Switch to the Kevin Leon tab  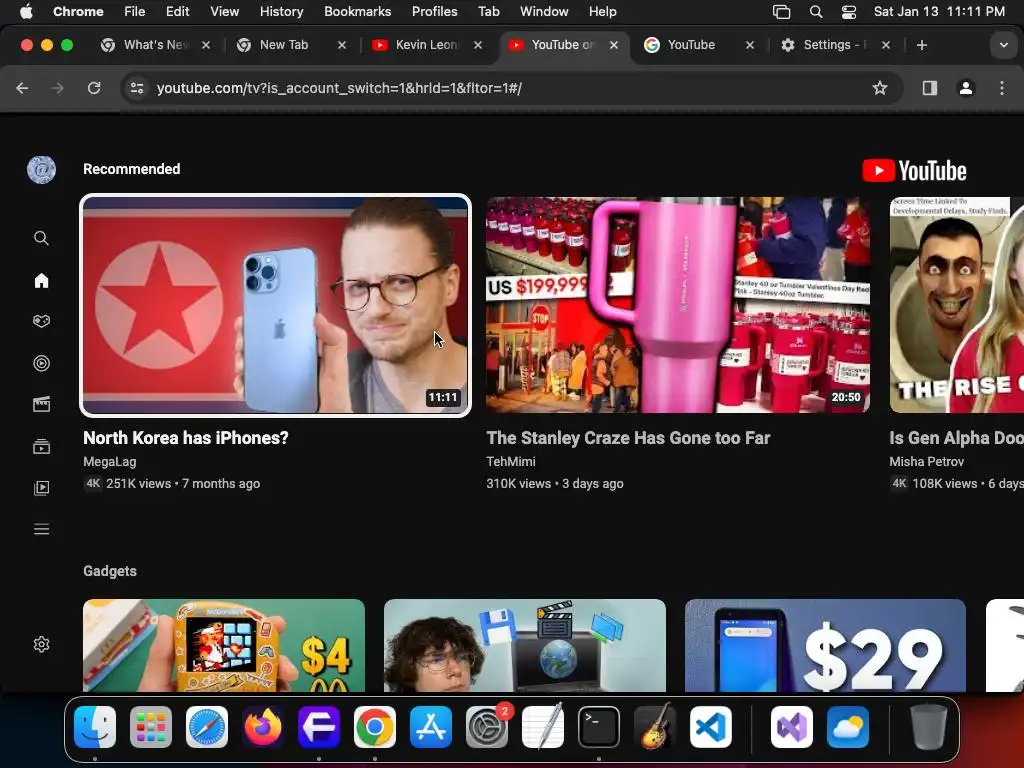[x=426, y=45]
